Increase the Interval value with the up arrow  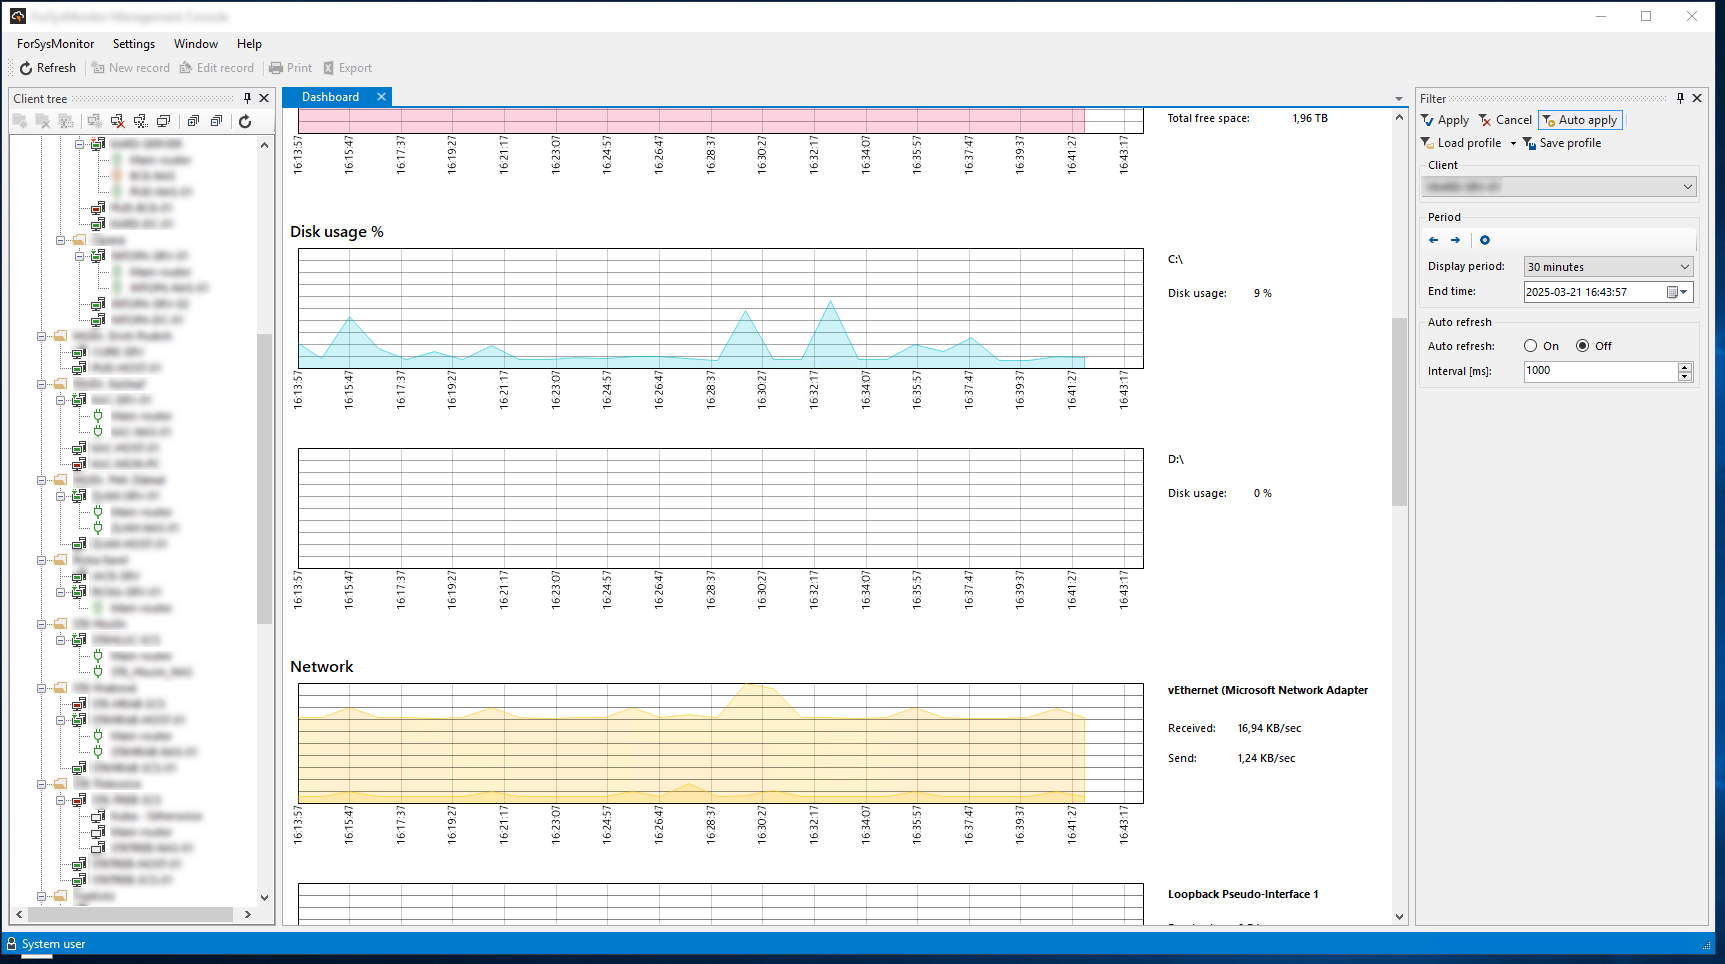click(1685, 367)
